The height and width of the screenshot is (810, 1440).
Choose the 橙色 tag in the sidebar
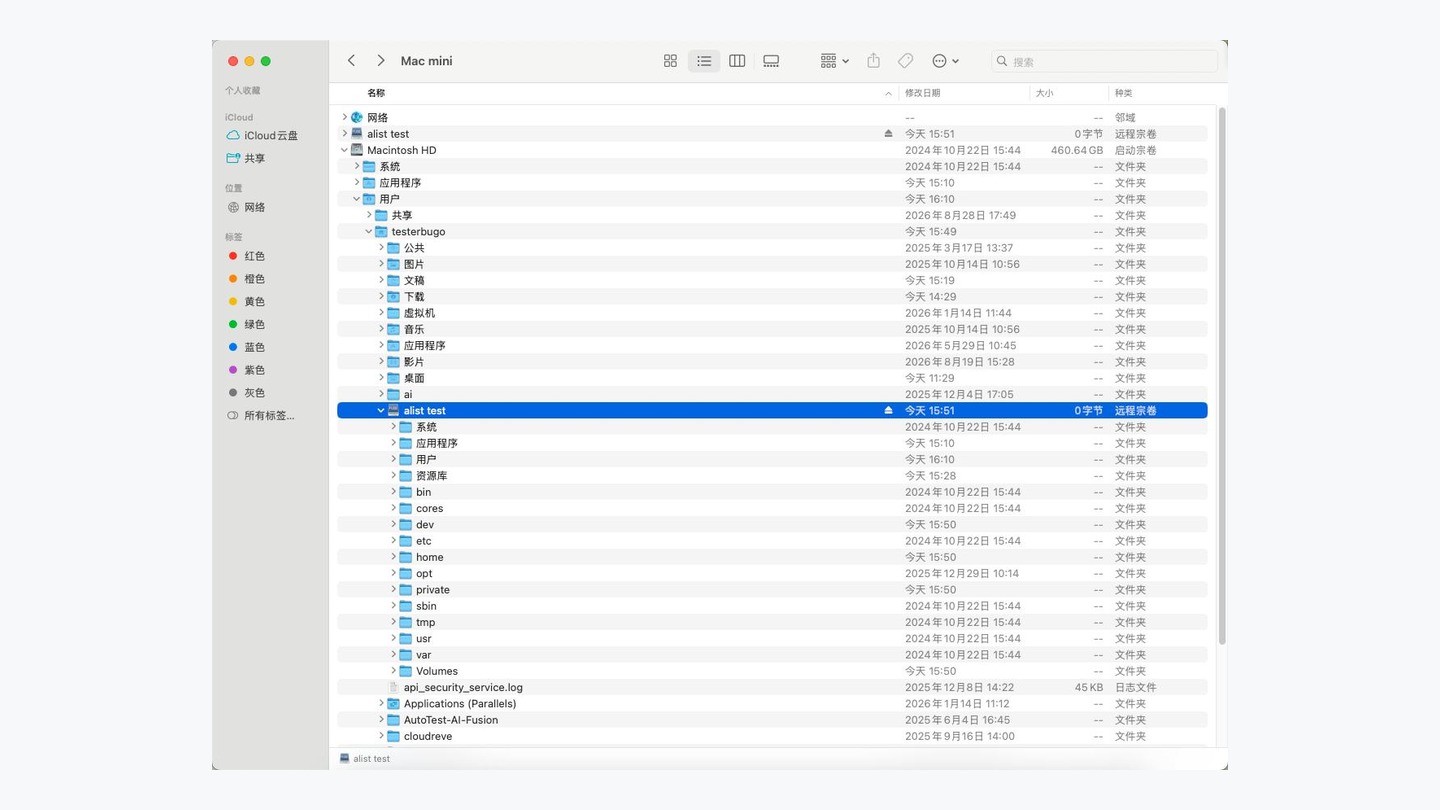[246, 279]
